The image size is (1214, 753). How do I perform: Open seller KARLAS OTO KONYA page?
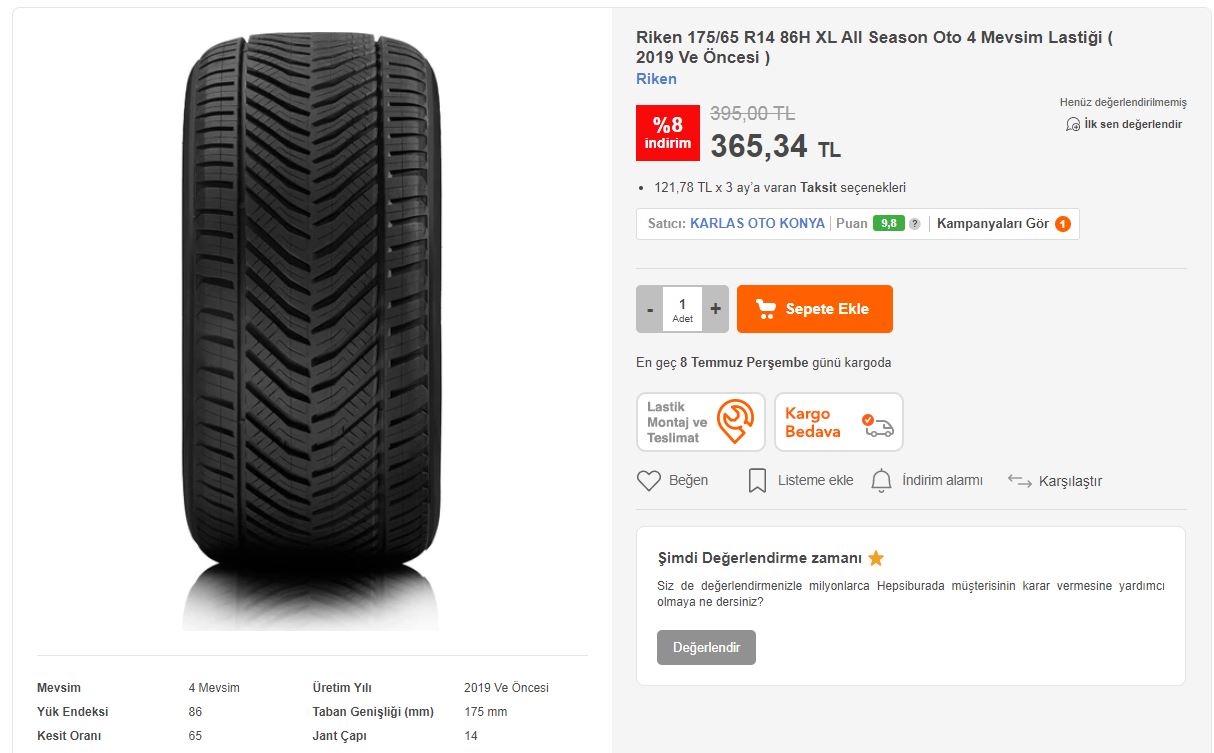(757, 223)
